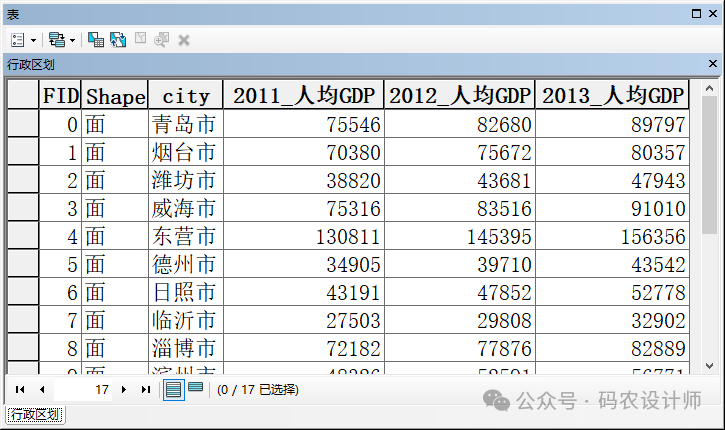Go to the first record
The image size is (725, 430).
pos(20,389)
